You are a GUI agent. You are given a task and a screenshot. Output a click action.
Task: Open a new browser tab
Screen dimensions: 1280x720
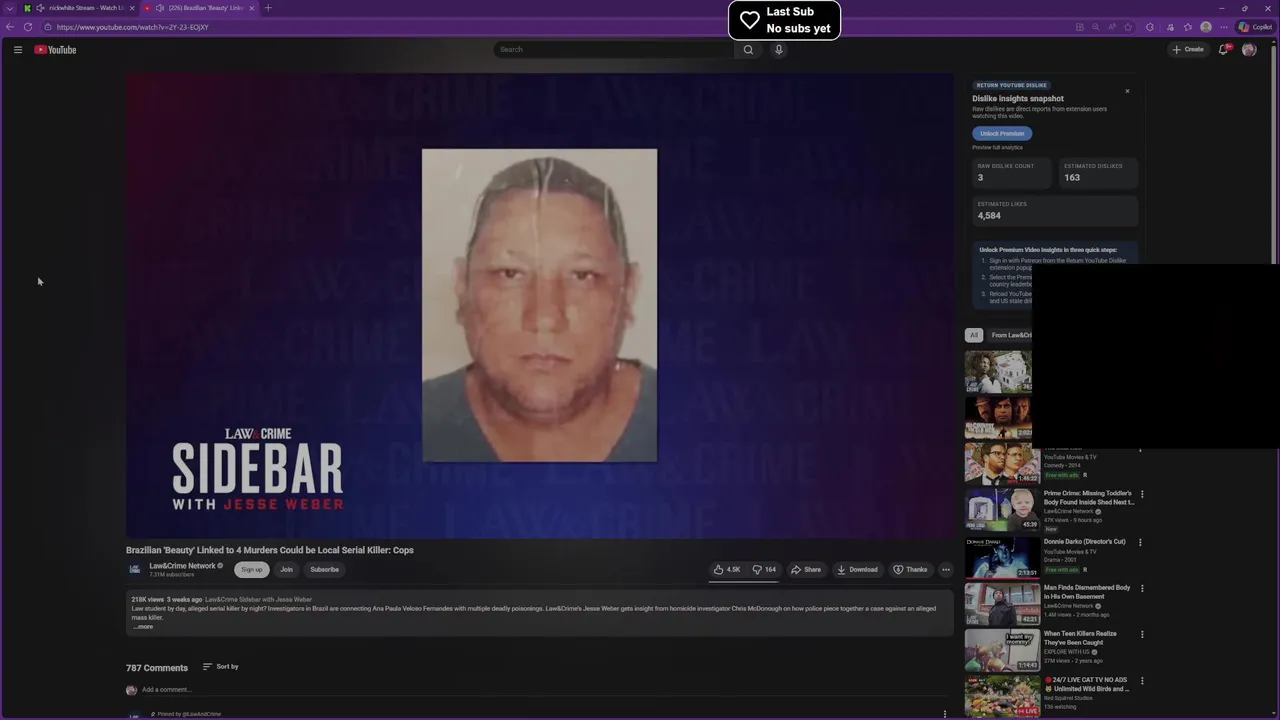[x=268, y=8]
